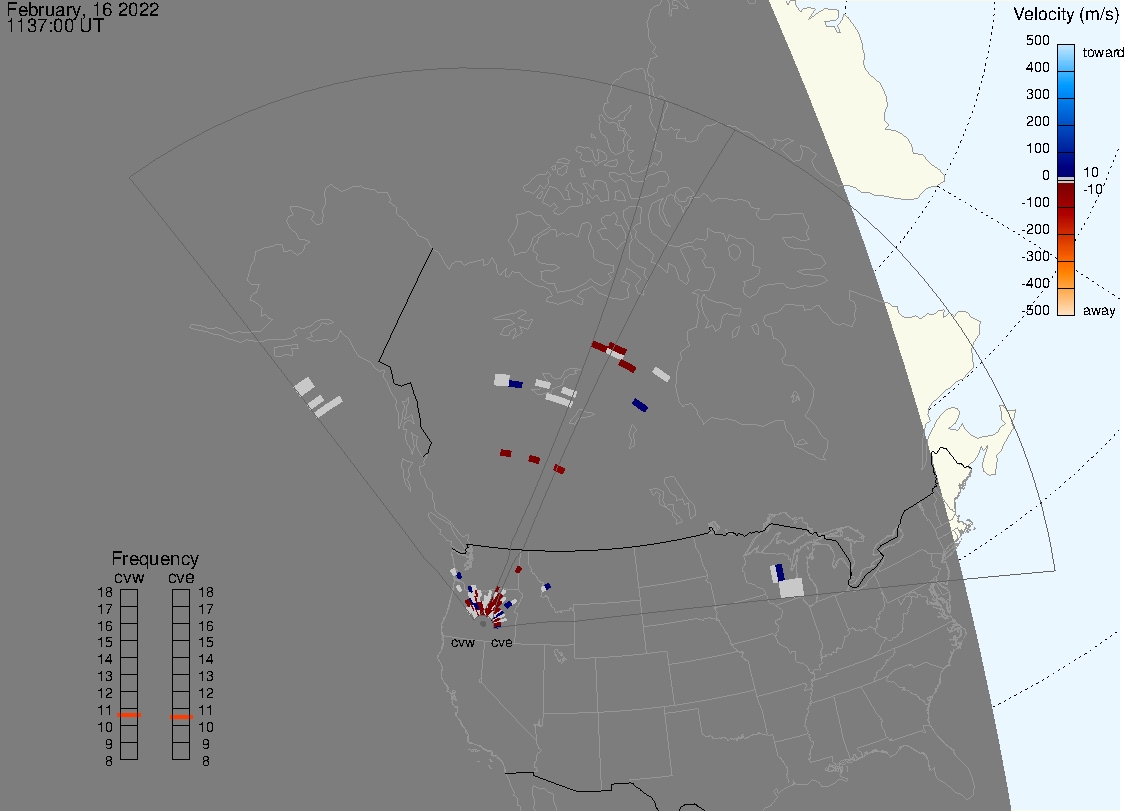Click the '200' velocity scale value

[x=1037, y=121]
